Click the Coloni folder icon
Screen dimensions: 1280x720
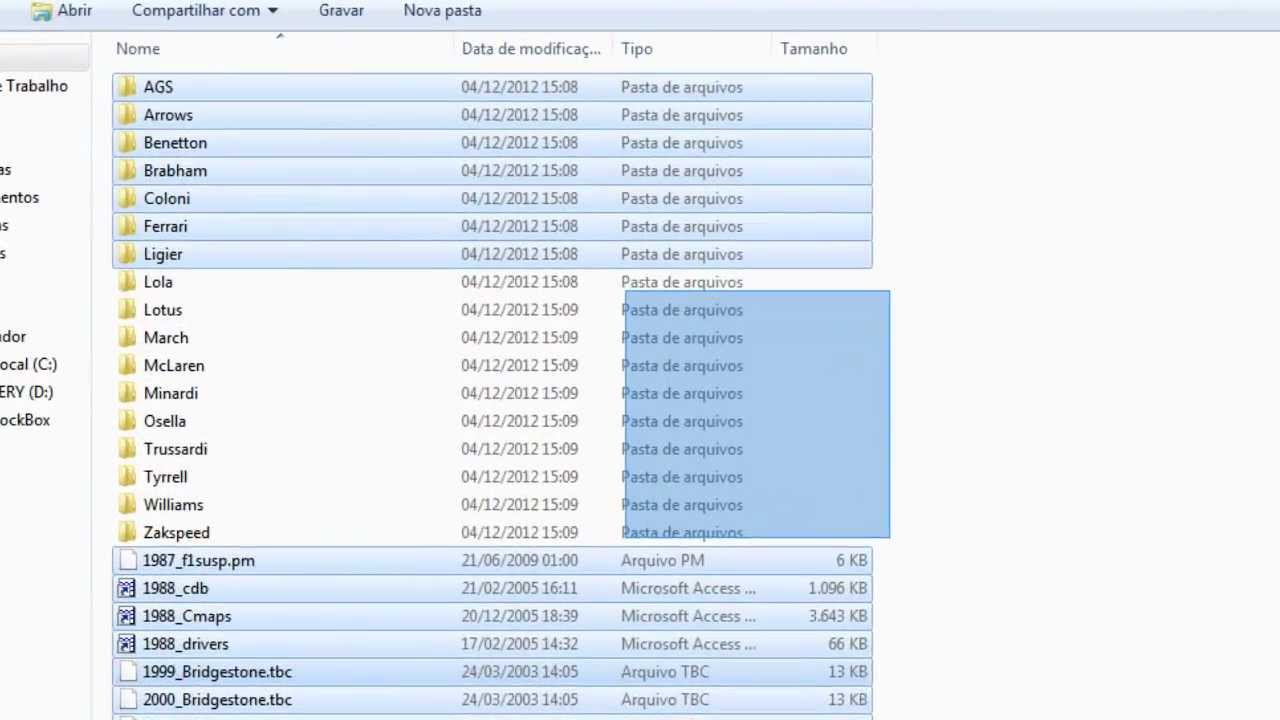(126, 199)
